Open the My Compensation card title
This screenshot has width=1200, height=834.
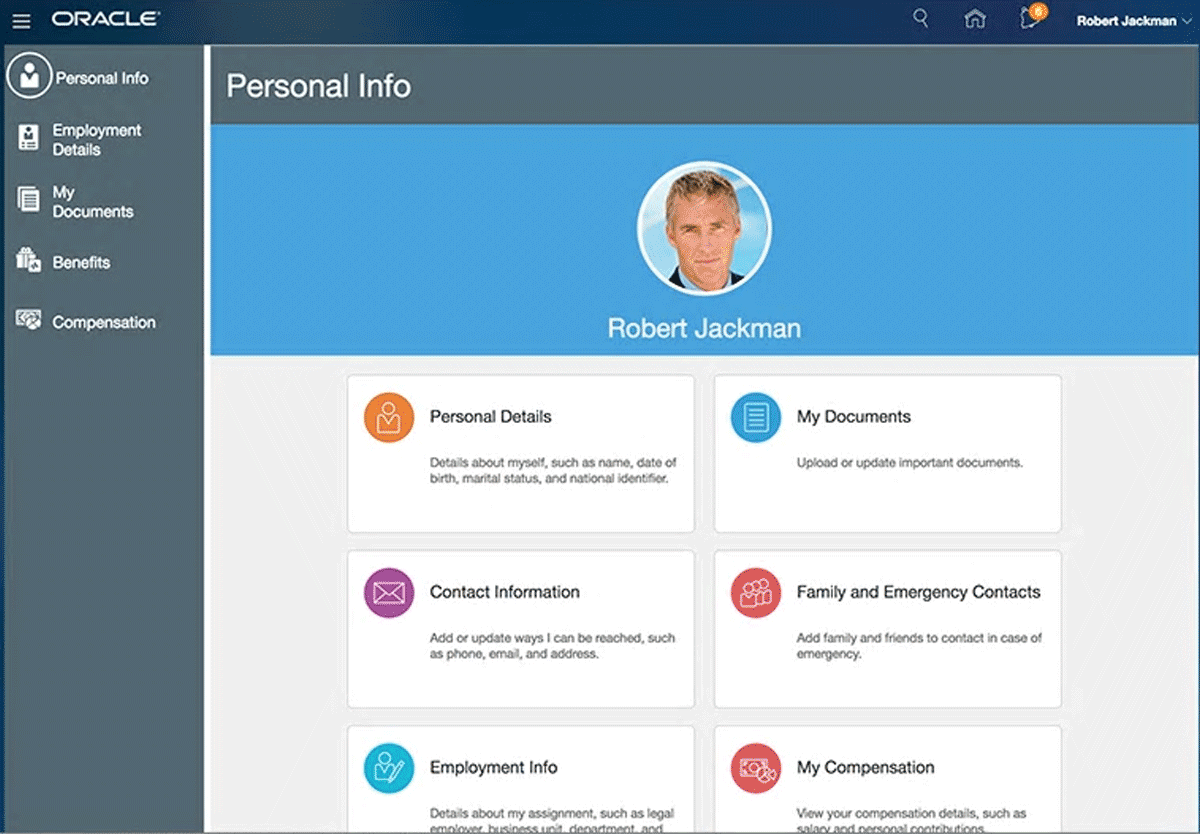[866, 767]
